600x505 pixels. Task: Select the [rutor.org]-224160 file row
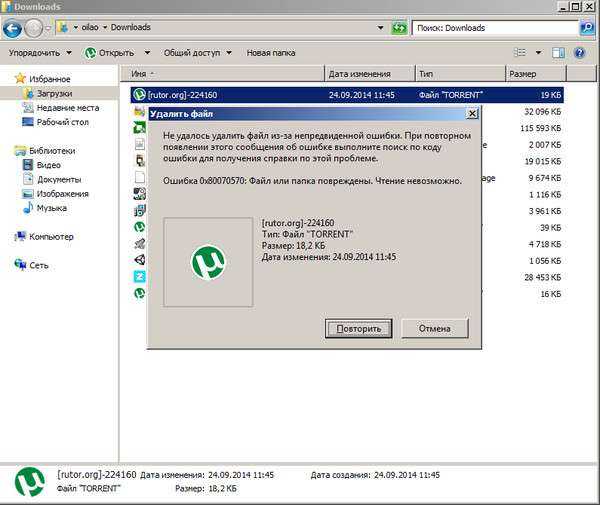coord(347,95)
